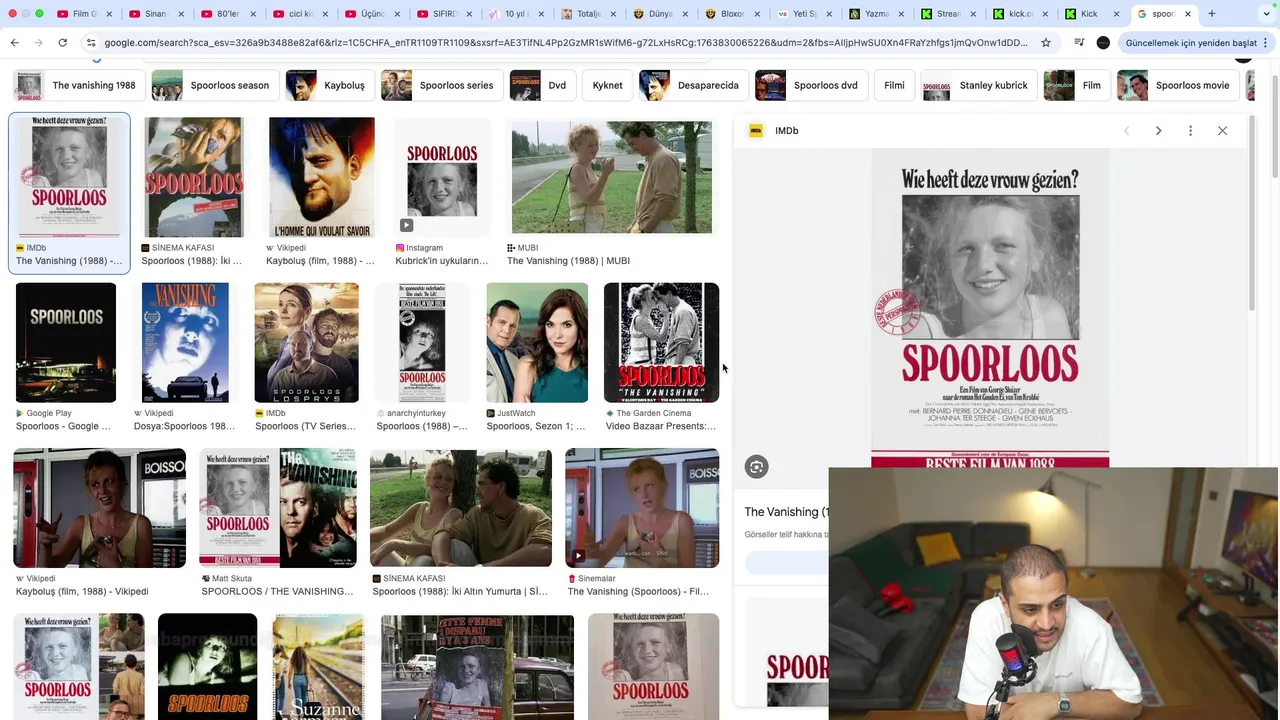
Task: Select the 'Kayboluş' filter chip
Action: point(328,85)
